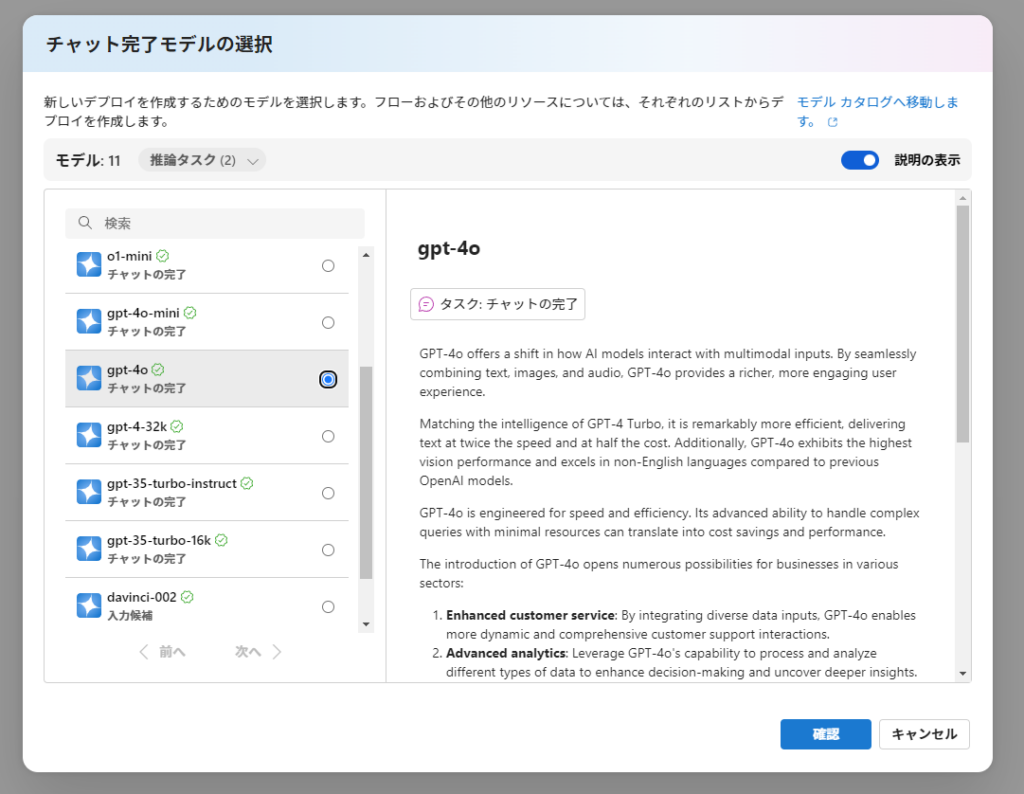1024x794 pixels.
Task: Click the チャット完了モデルの選択 dialog title
Action: pyautogui.click(x=159, y=44)
